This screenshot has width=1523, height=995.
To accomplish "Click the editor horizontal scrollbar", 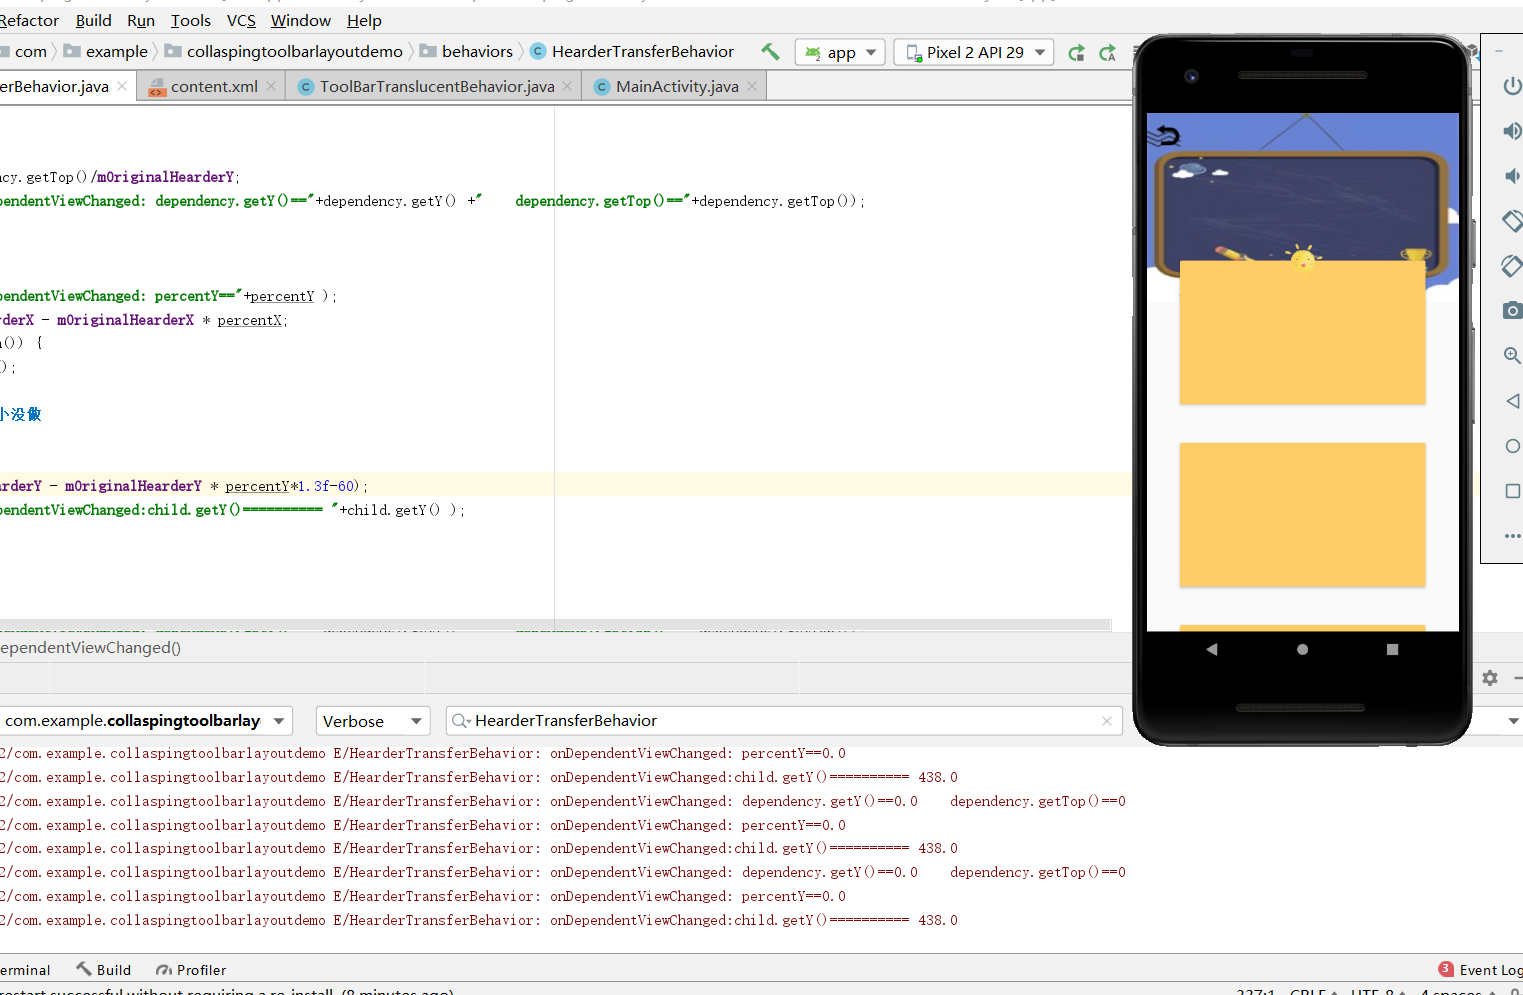I will (555, 625).
